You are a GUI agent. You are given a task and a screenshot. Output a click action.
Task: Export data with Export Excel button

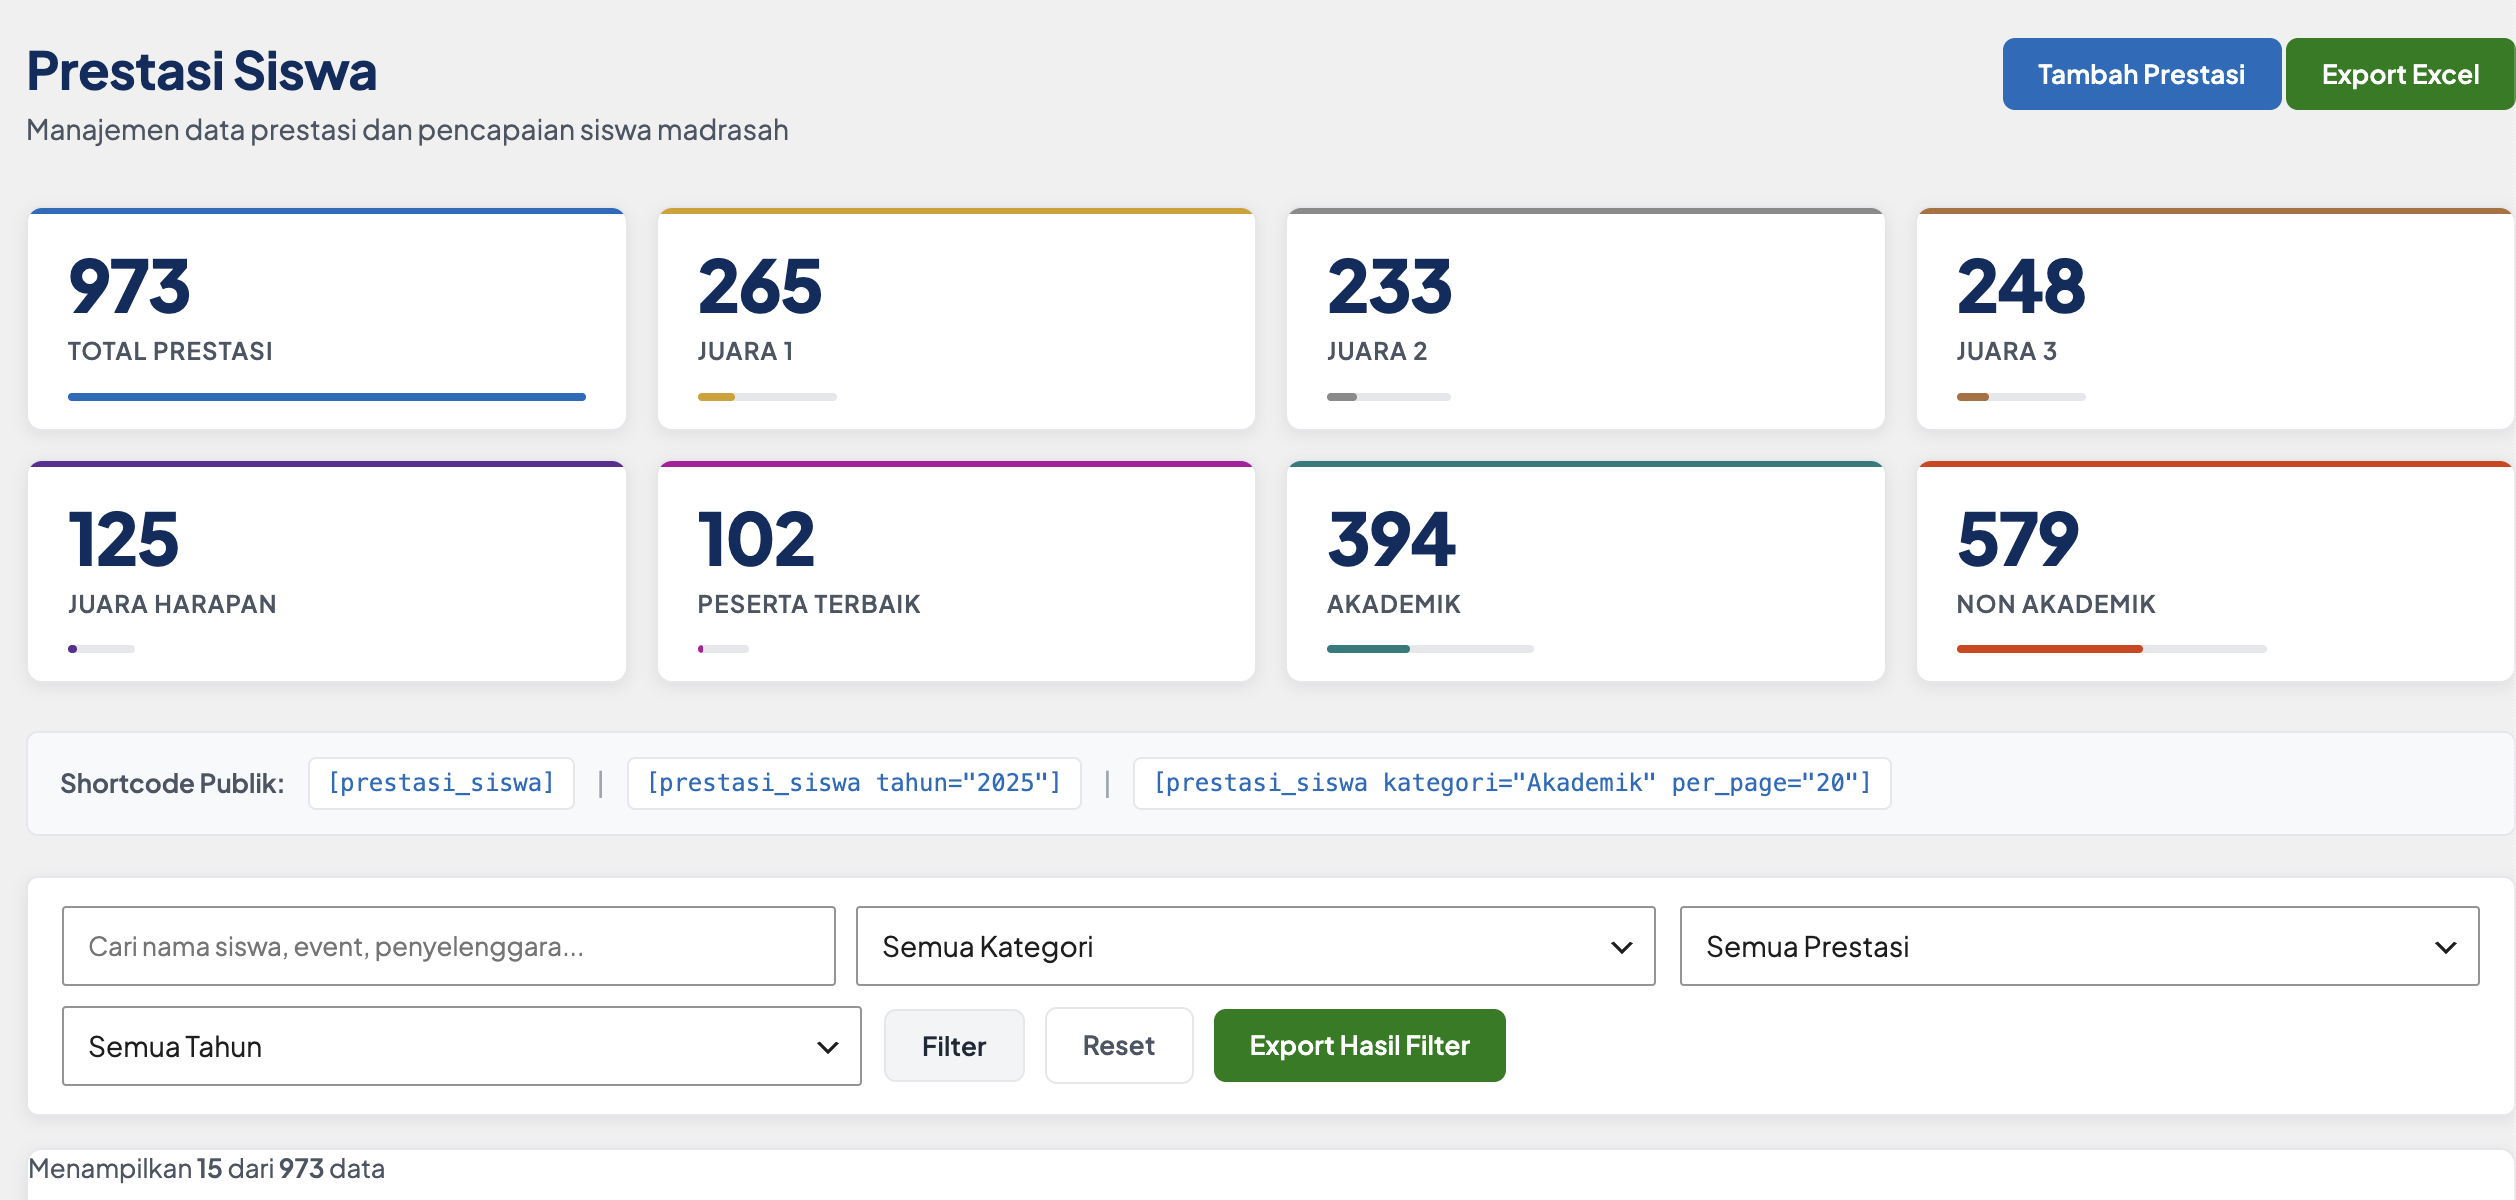(2400, 74)
